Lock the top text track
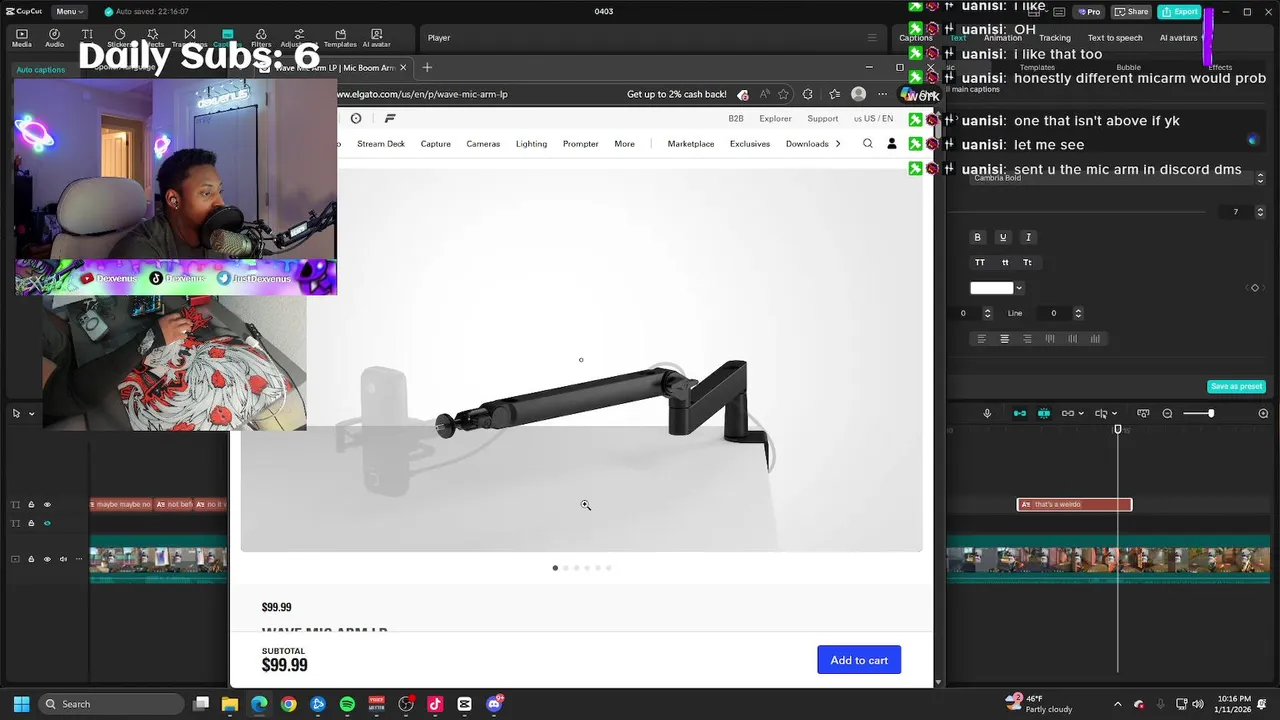1280x720 pixels. (x=31, y=504)
